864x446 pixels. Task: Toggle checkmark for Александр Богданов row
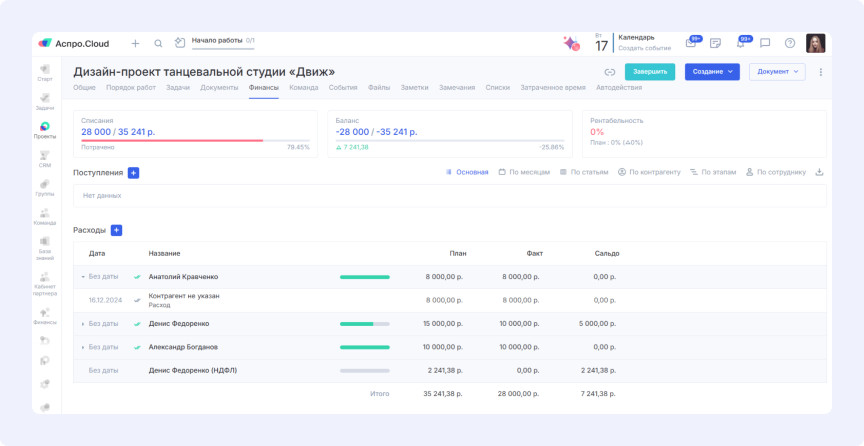point(137,347)
